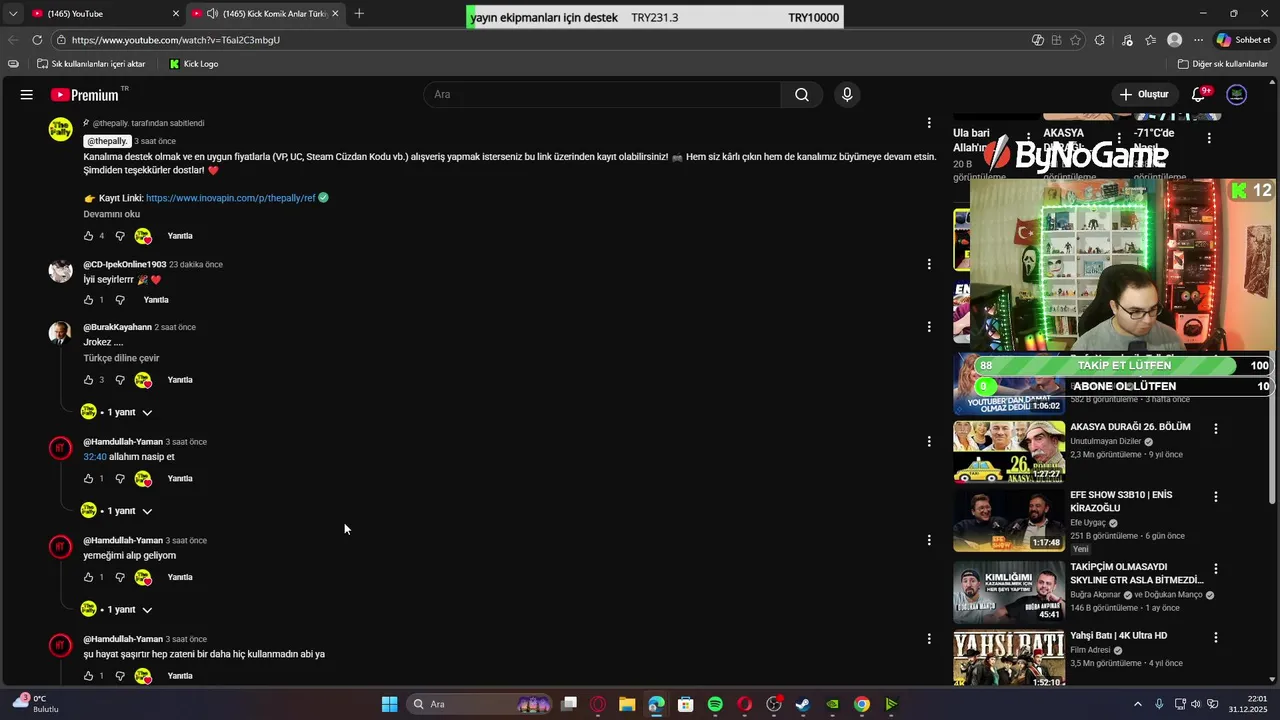The height and width of the screenshot is (720, 1280).
Task: Reply to the @CD-IpekOnline1903 comment
Action: pos(156,300)
